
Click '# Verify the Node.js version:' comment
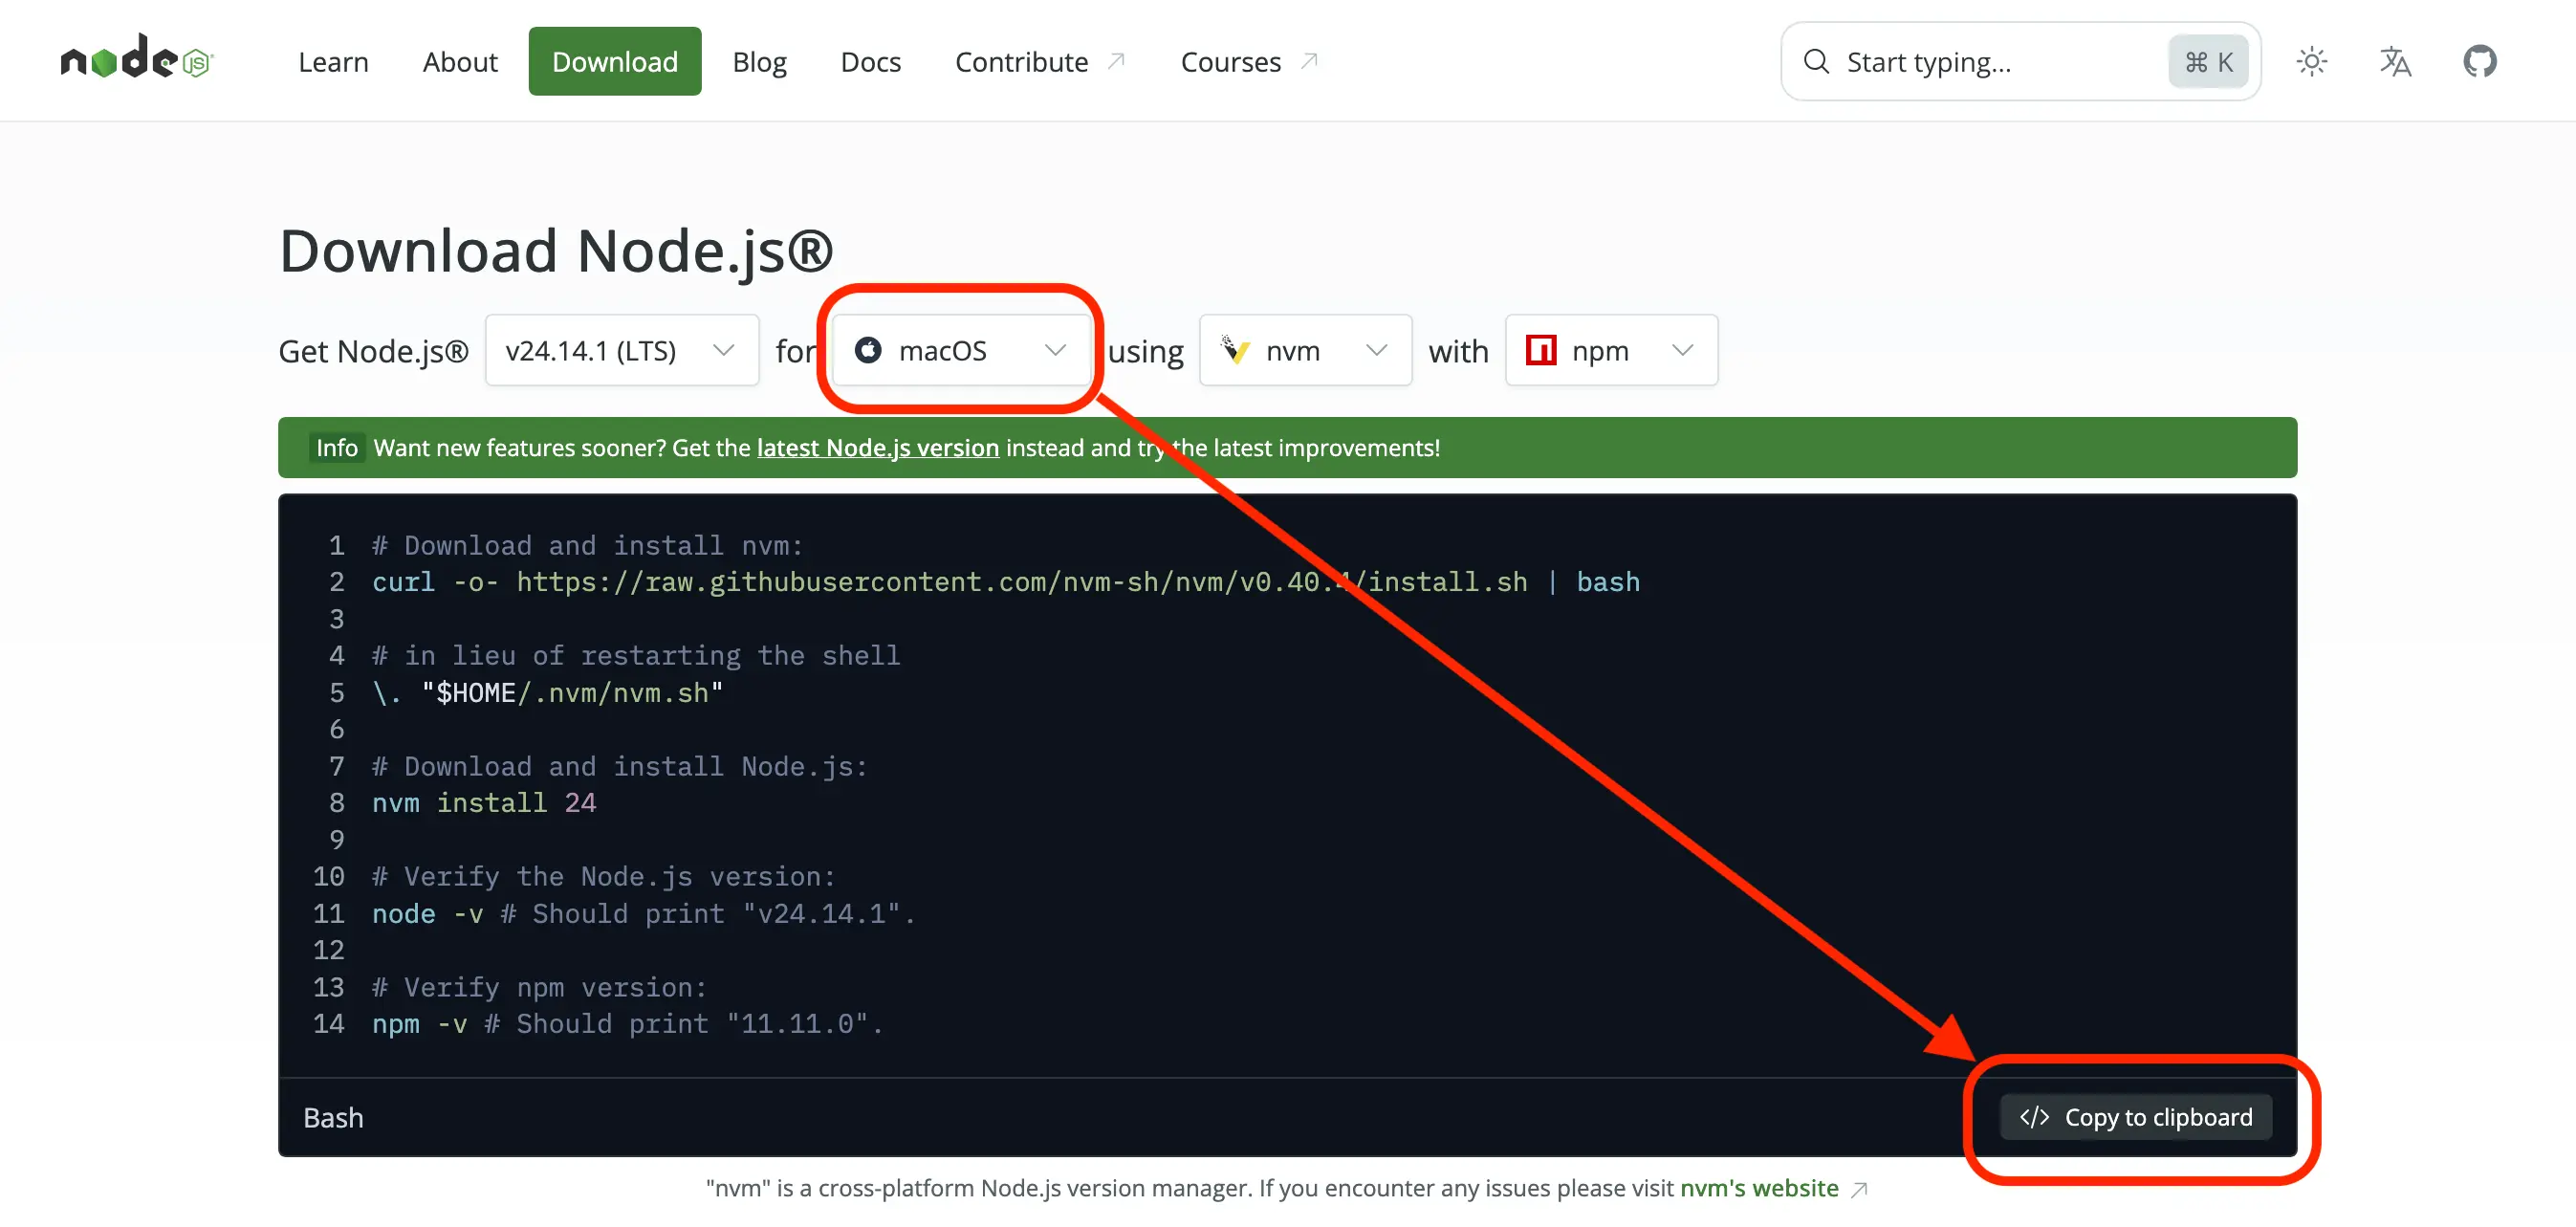(x=603, y=876)
